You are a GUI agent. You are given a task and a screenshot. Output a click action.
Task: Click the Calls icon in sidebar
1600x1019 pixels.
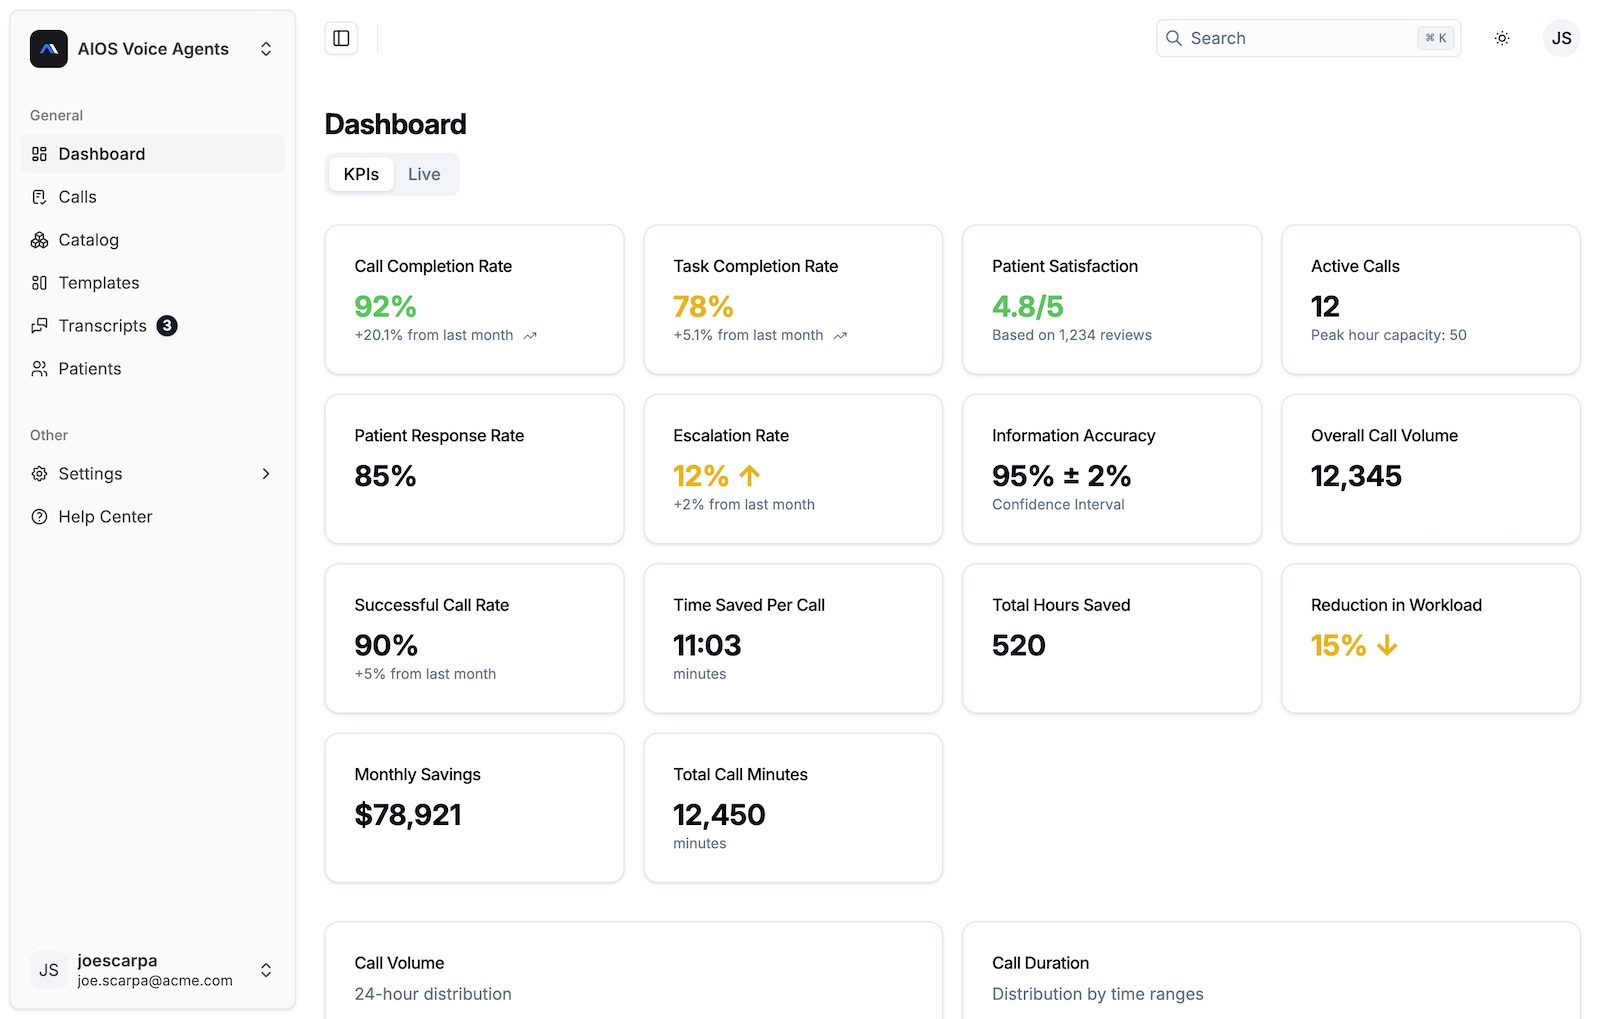pyautogui.click(x=39, y=197)
